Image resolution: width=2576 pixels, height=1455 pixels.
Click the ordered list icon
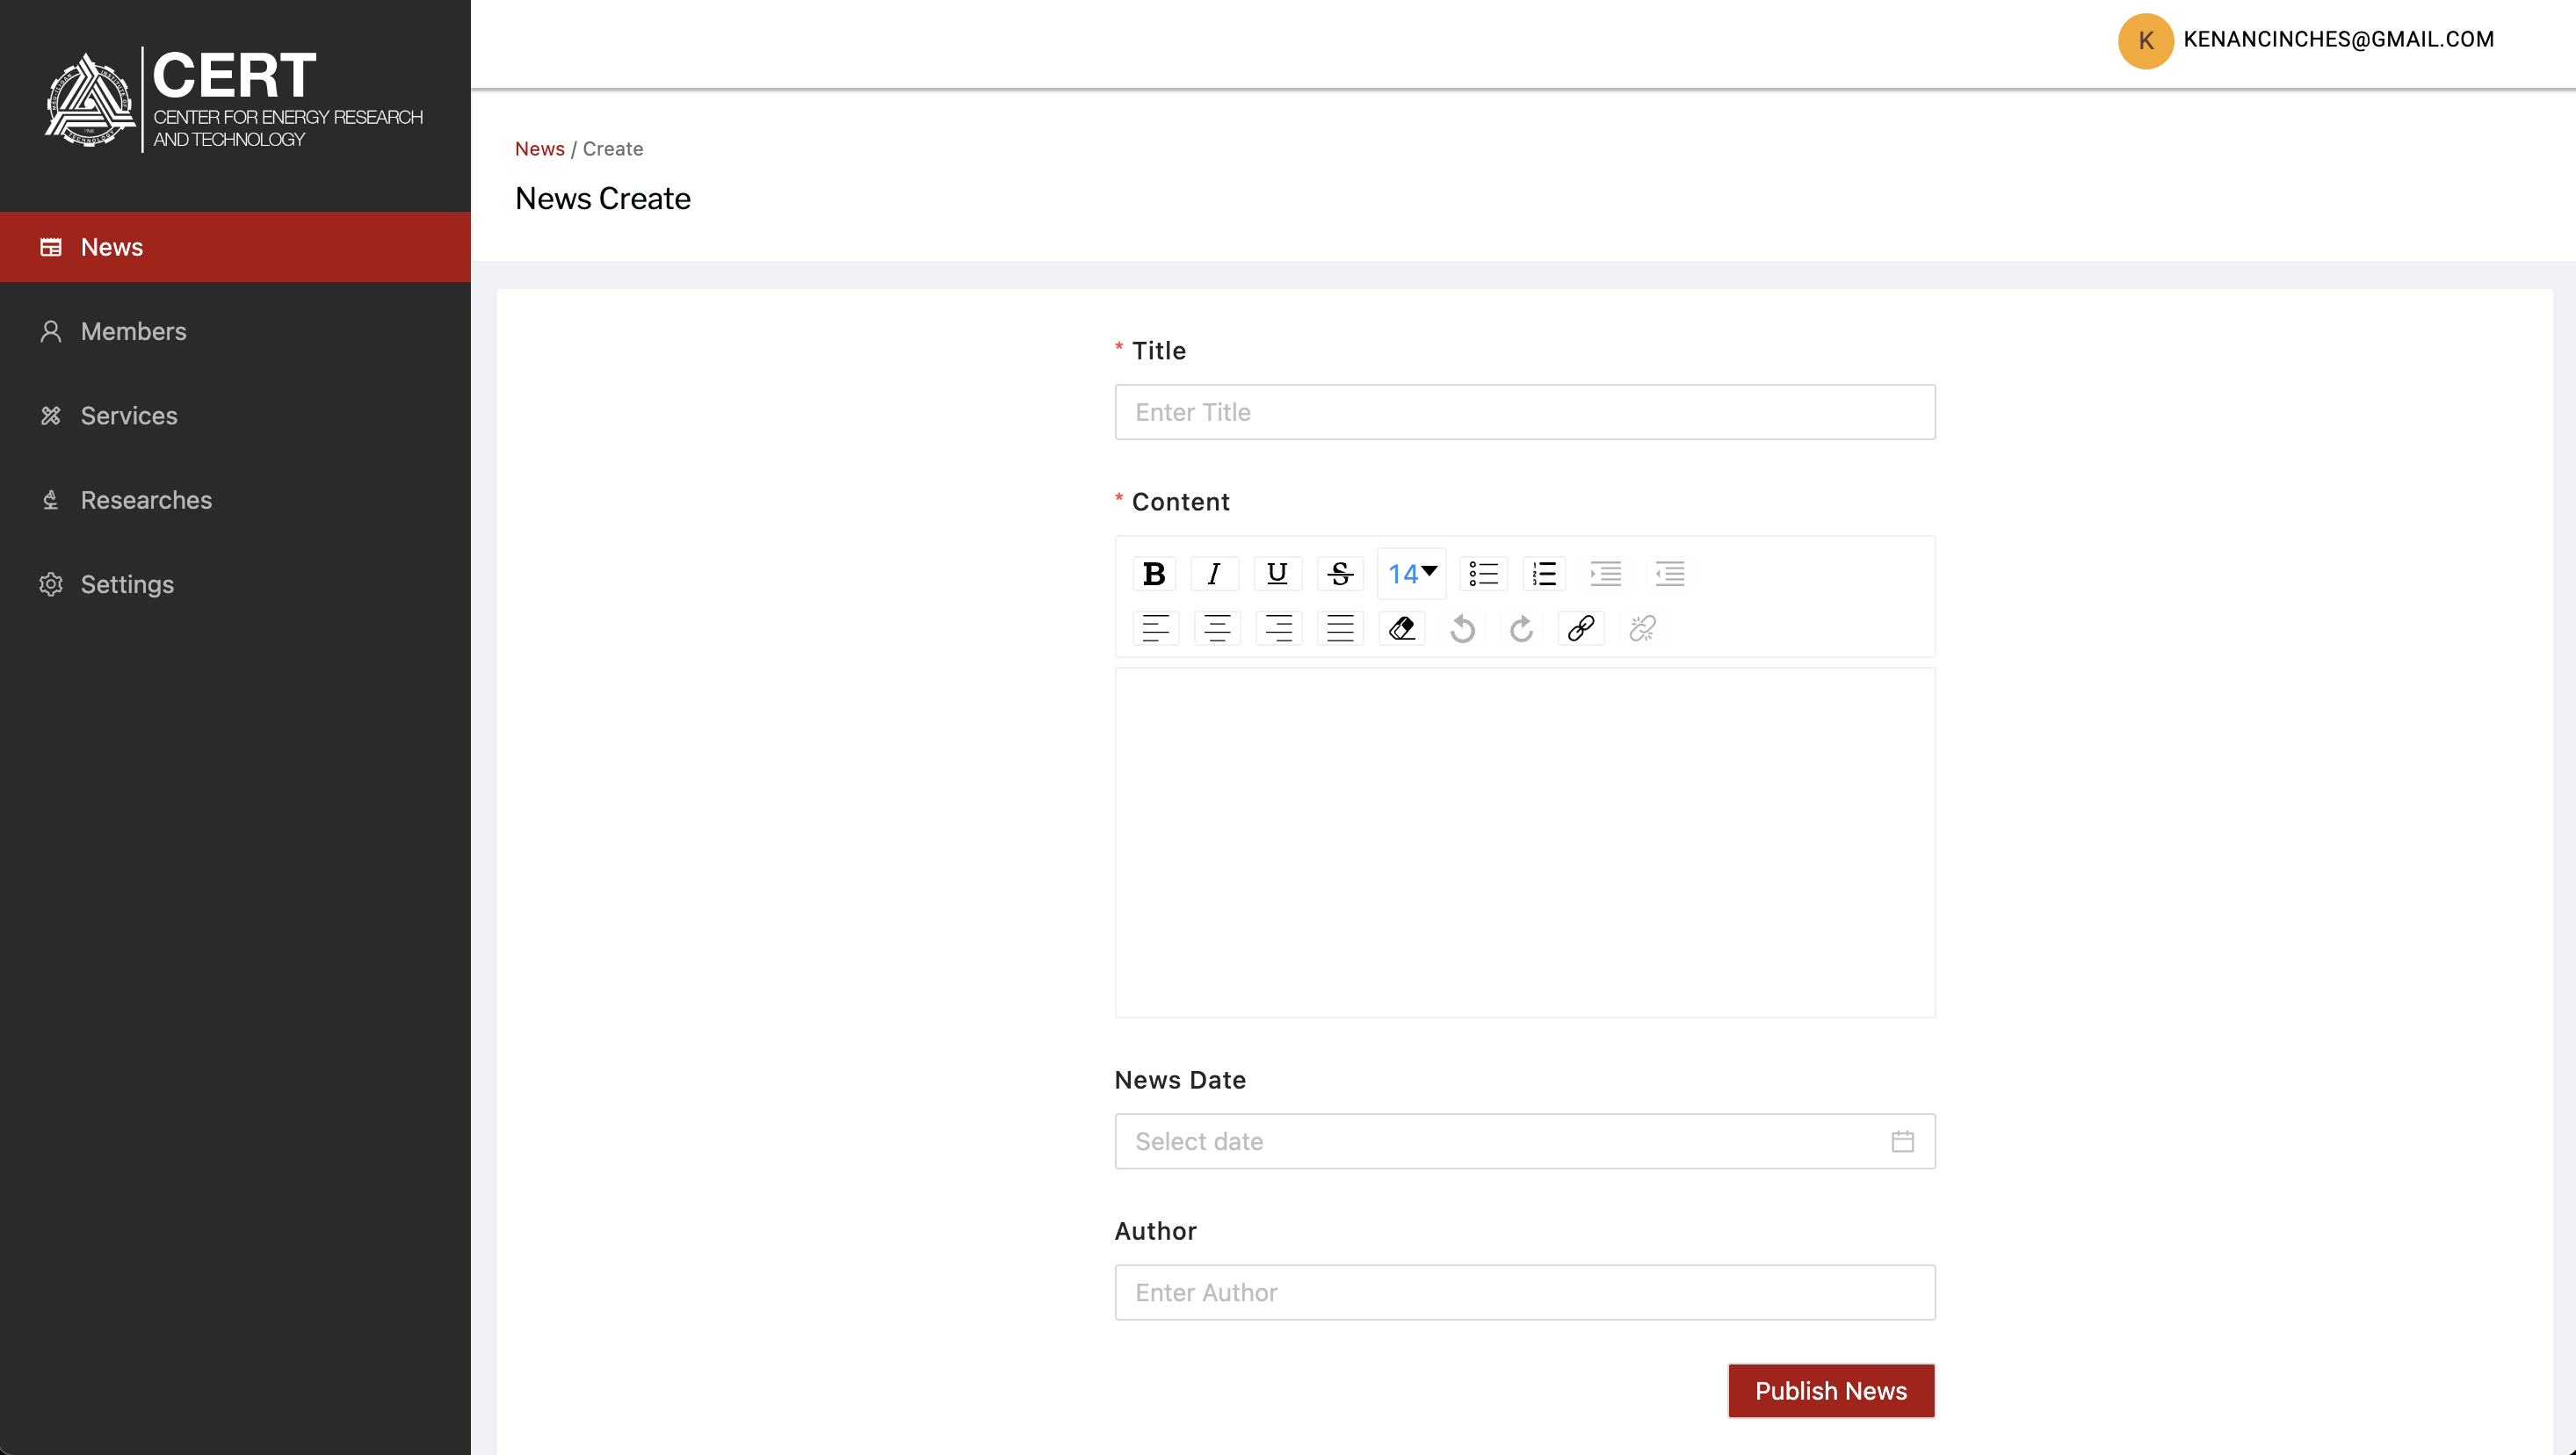(x=1545, y=574)
